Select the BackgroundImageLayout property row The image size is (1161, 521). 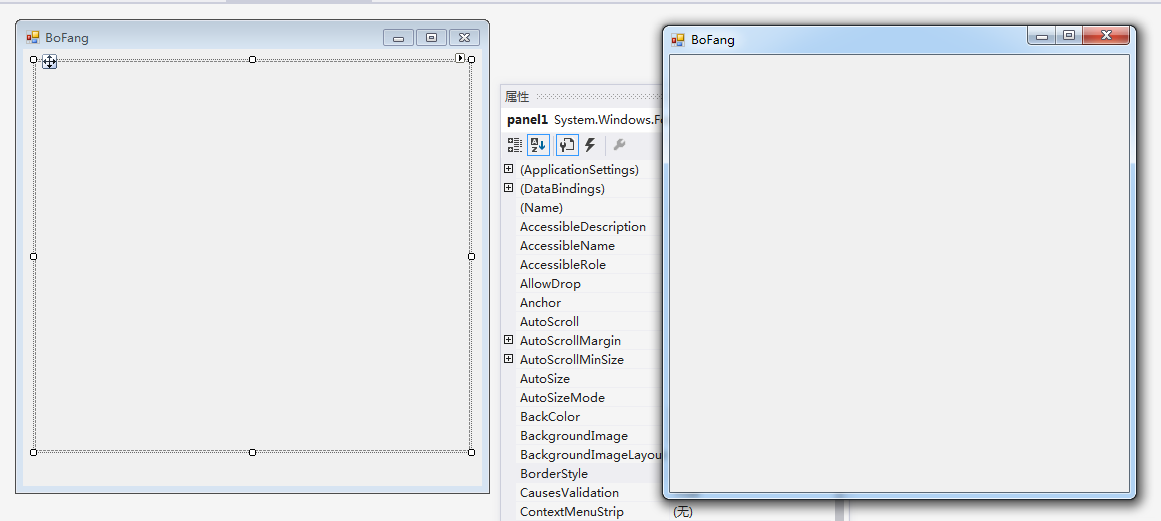589,454
